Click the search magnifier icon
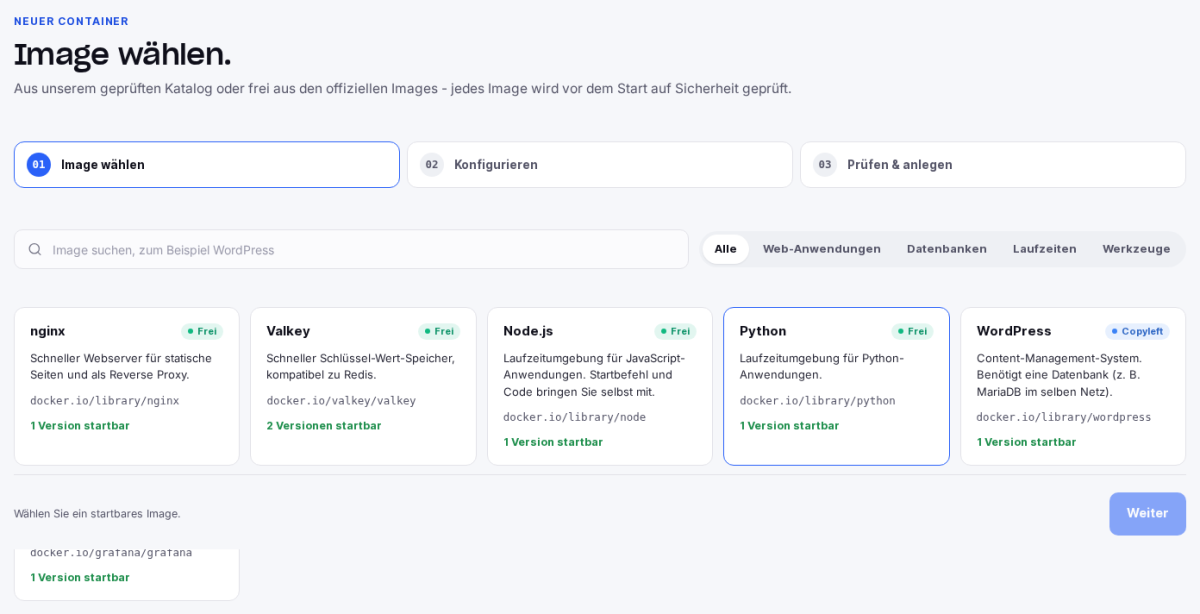1200x614 pixels. click(x=35, y=249)
